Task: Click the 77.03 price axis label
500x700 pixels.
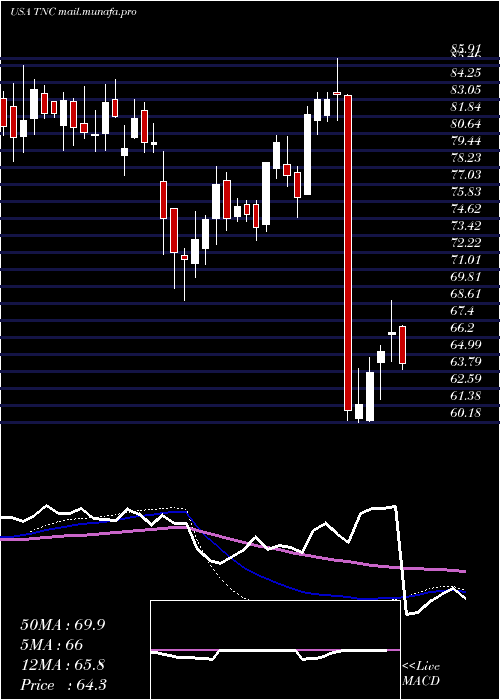Action: [466, 175]
